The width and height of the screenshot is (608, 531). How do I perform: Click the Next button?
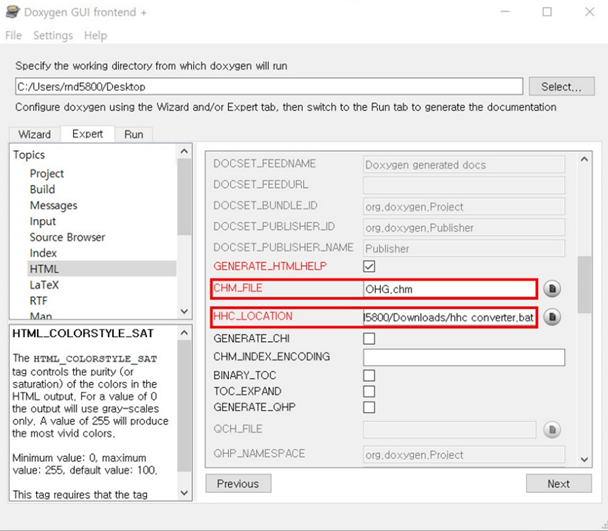click(559, 484)
